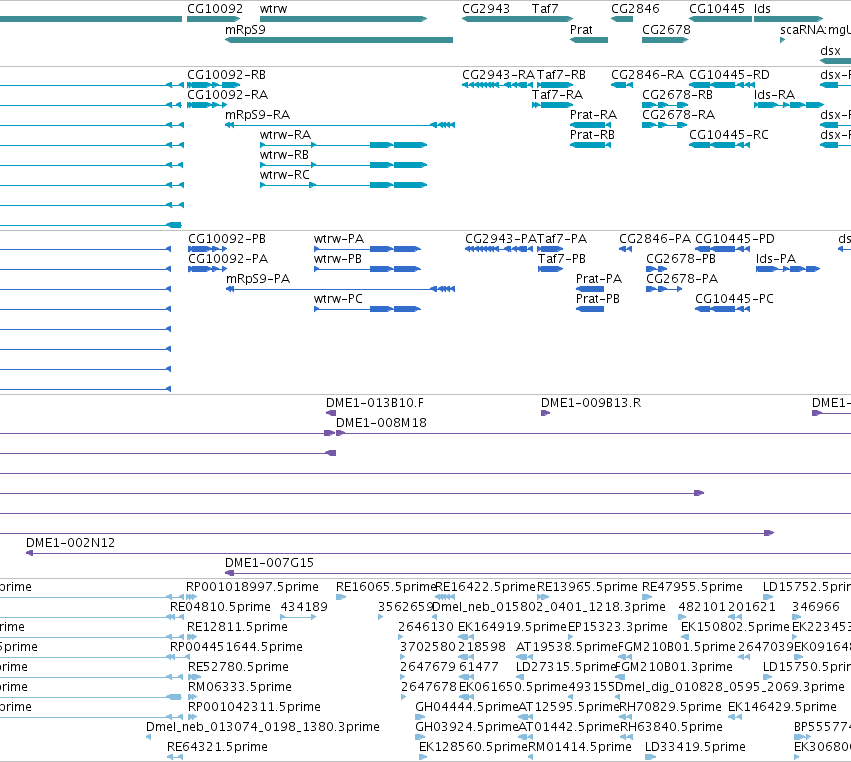This screenshot has height=762, width=851.
Task: Select protein wtrw-PA
Action: [339, 239]
